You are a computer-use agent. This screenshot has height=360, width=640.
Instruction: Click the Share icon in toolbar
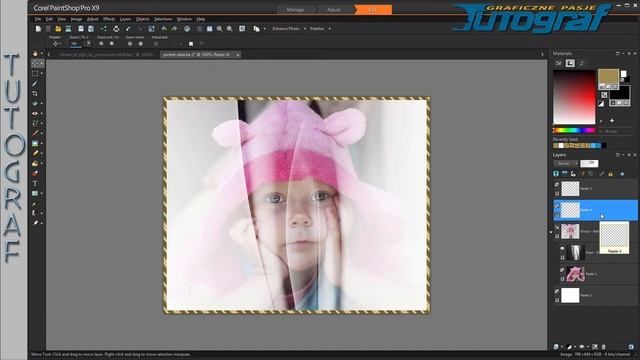tap(104, 29)
